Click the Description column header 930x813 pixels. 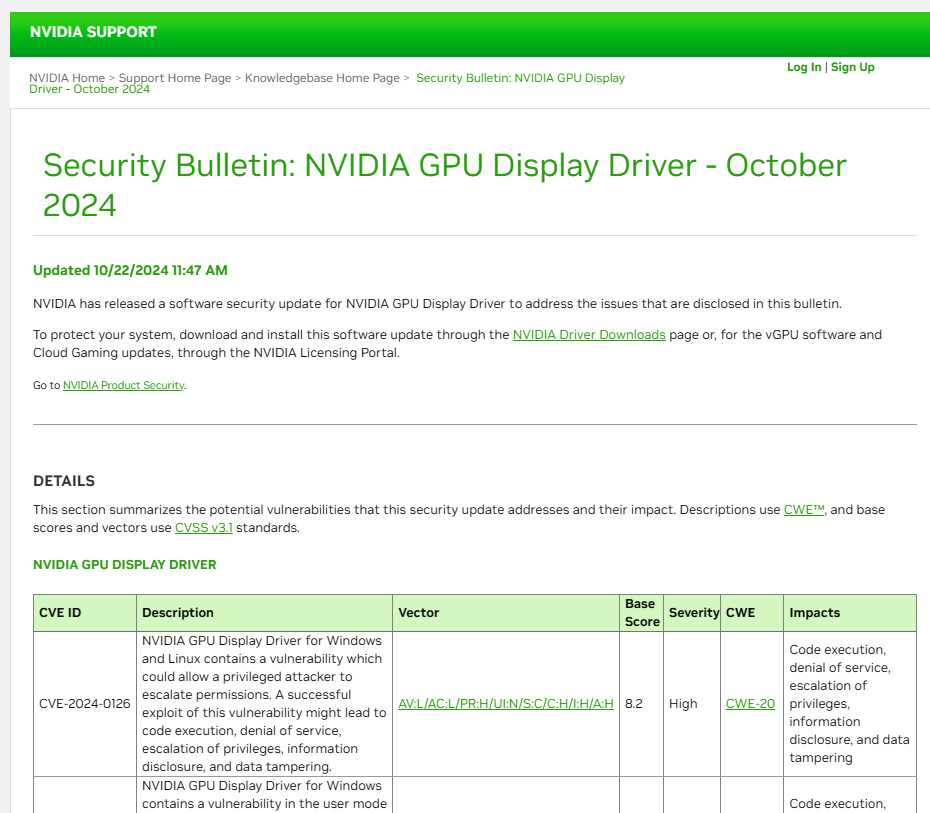pos(264,613)
